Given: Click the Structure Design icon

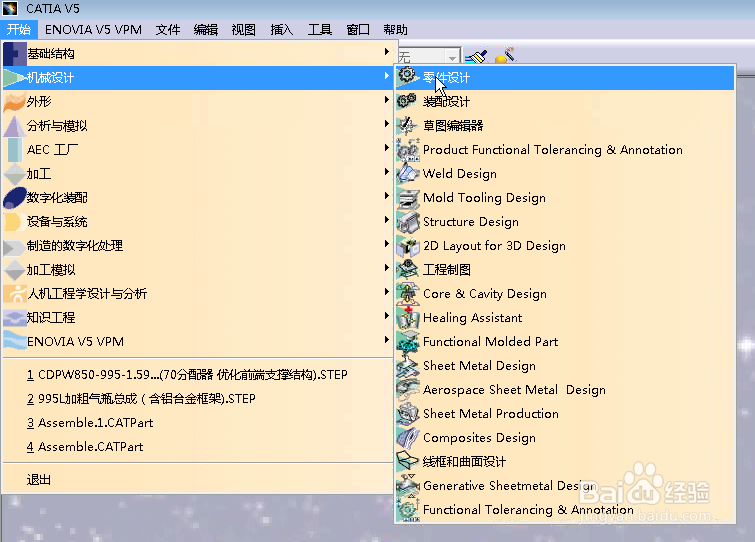Looking at the screenshot, I should (x=407, y=222).
